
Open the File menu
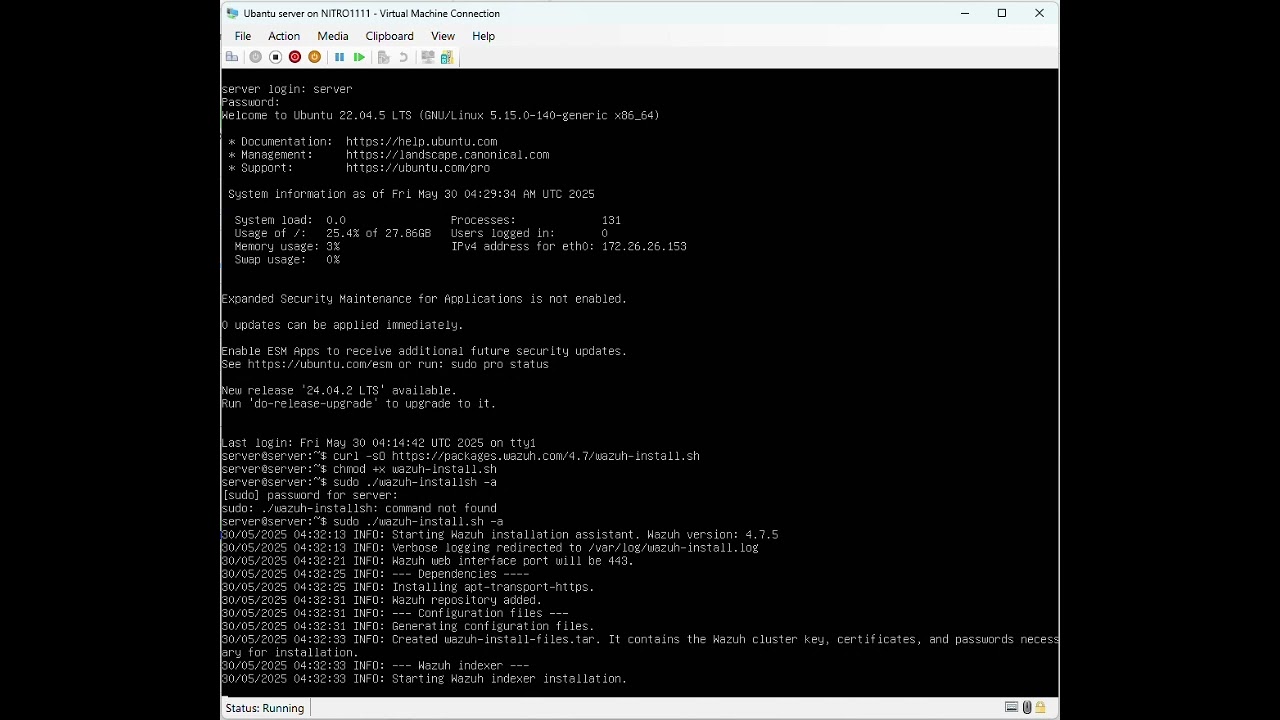[x=243, y=36]
